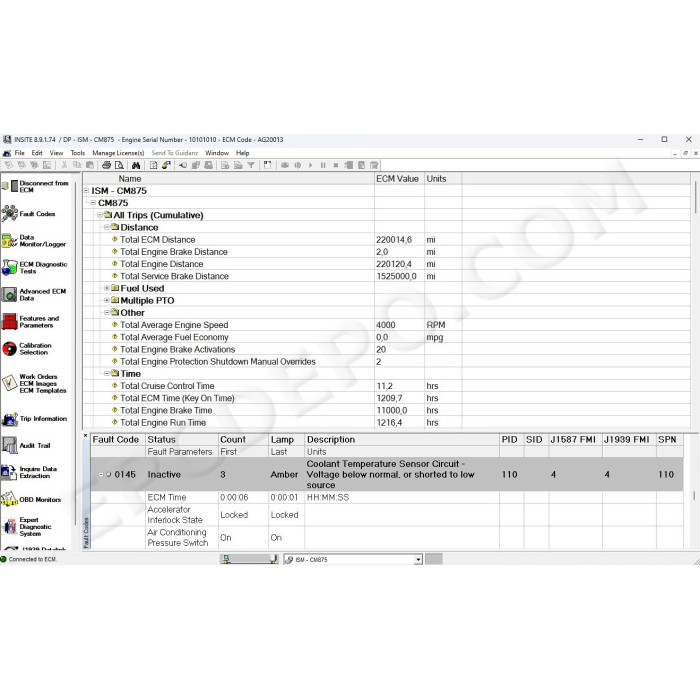Open the Window menu

217,153
